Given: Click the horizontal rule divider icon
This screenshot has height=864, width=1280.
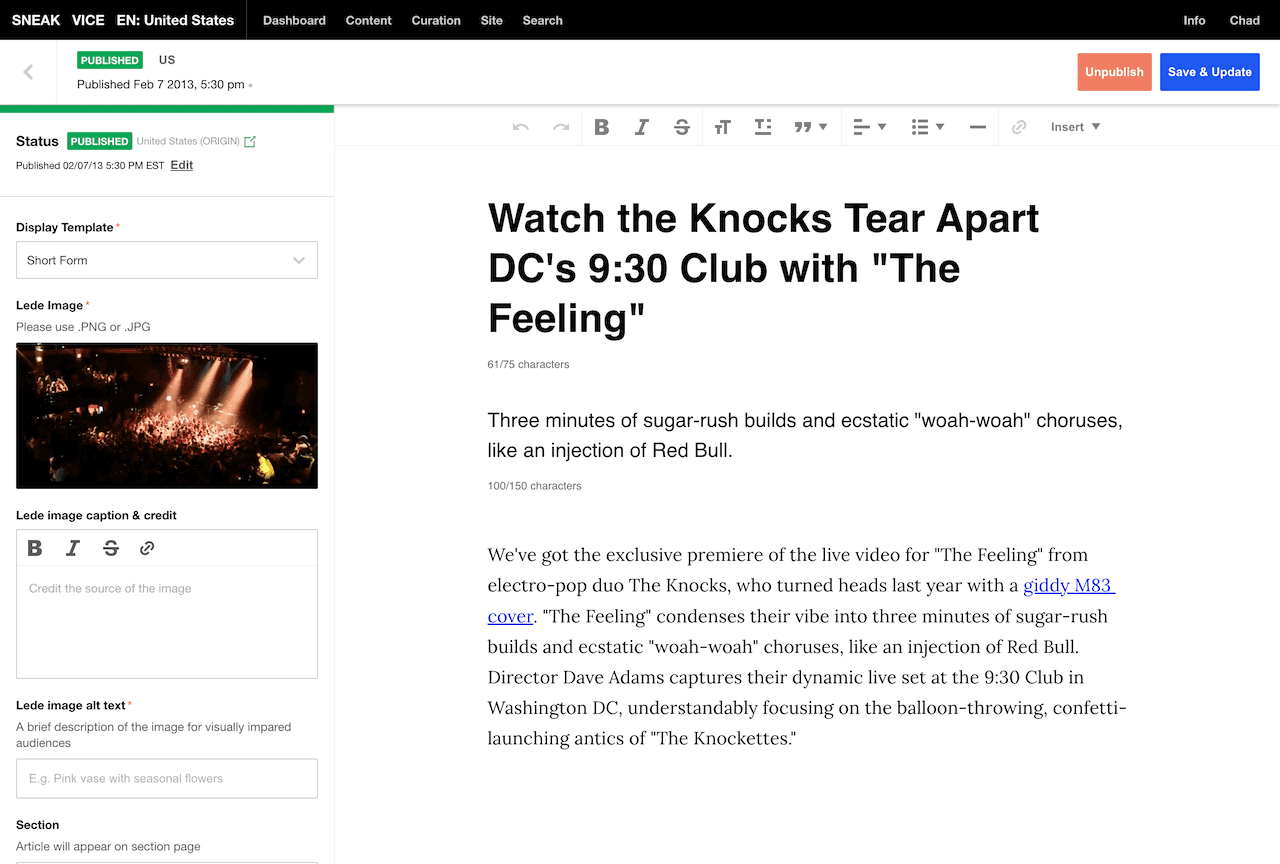Looking at the screenshot, I should tap(977, 127).
